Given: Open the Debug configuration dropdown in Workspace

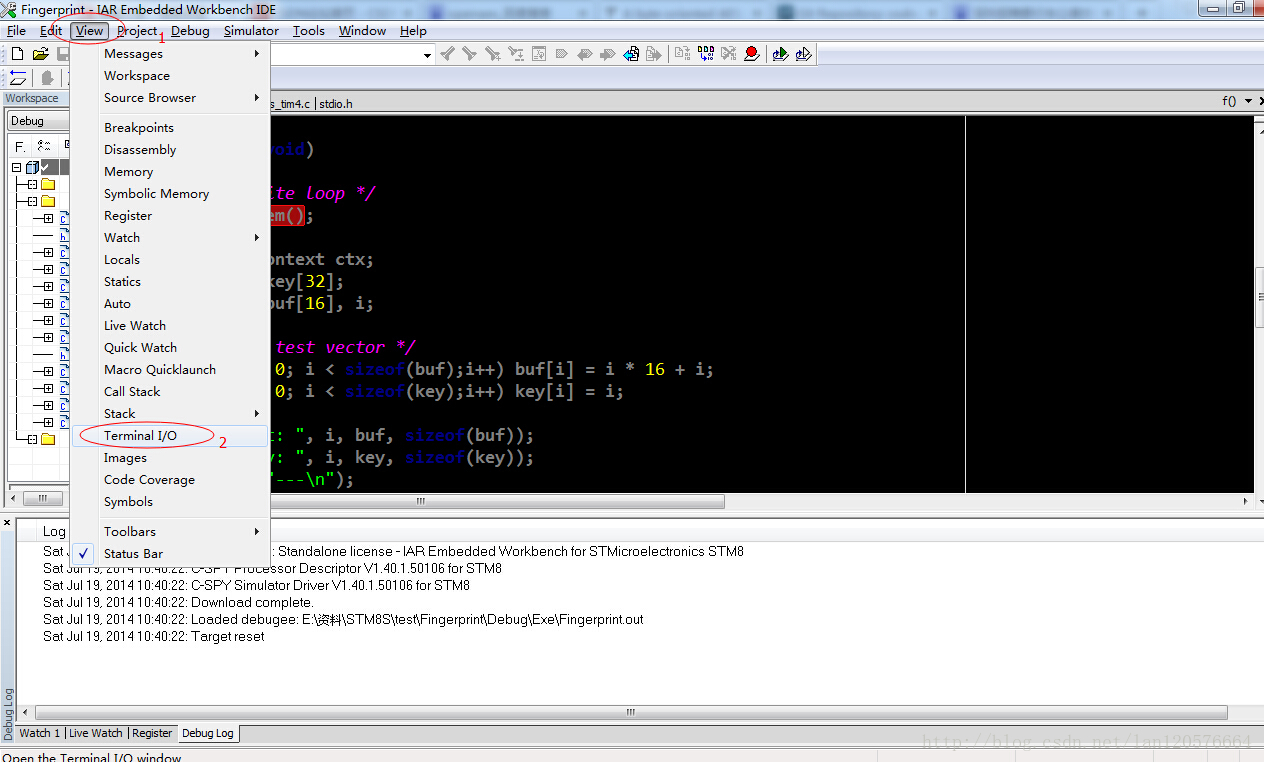Looking at the screenshot, I should 38,121.
